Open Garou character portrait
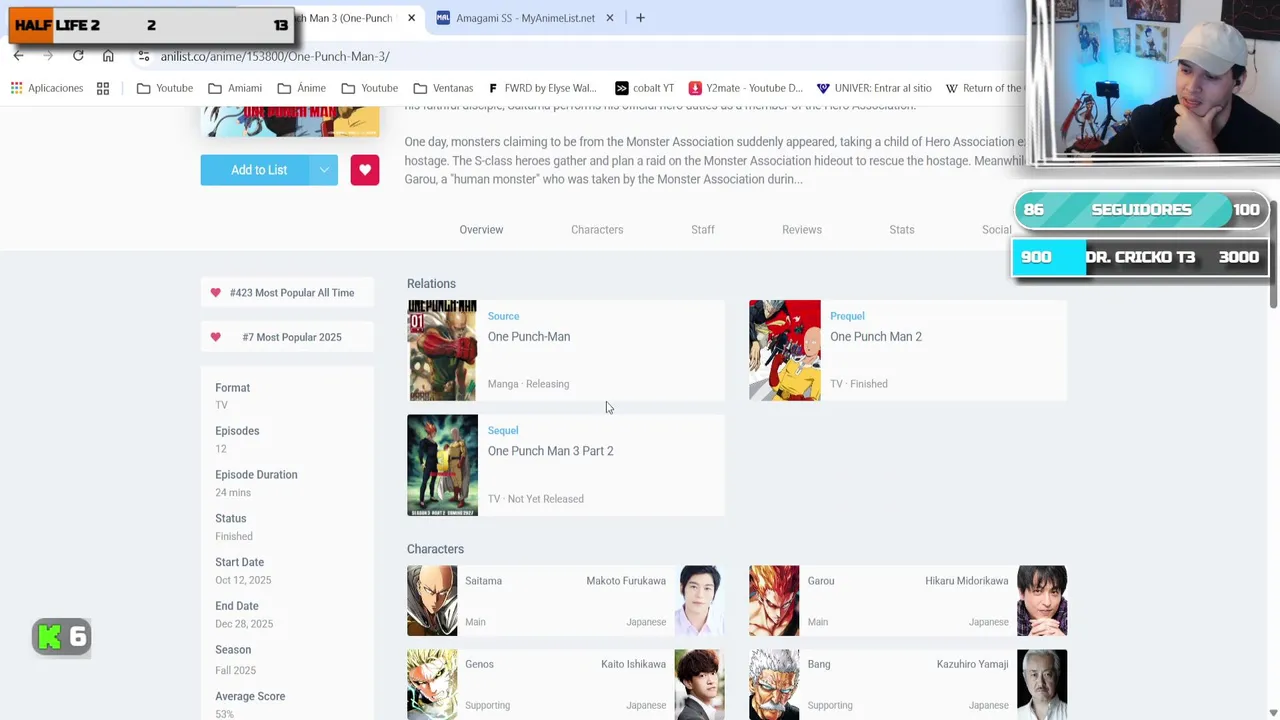The height and width of the screenshot is (720, 1280). [774, 601]
